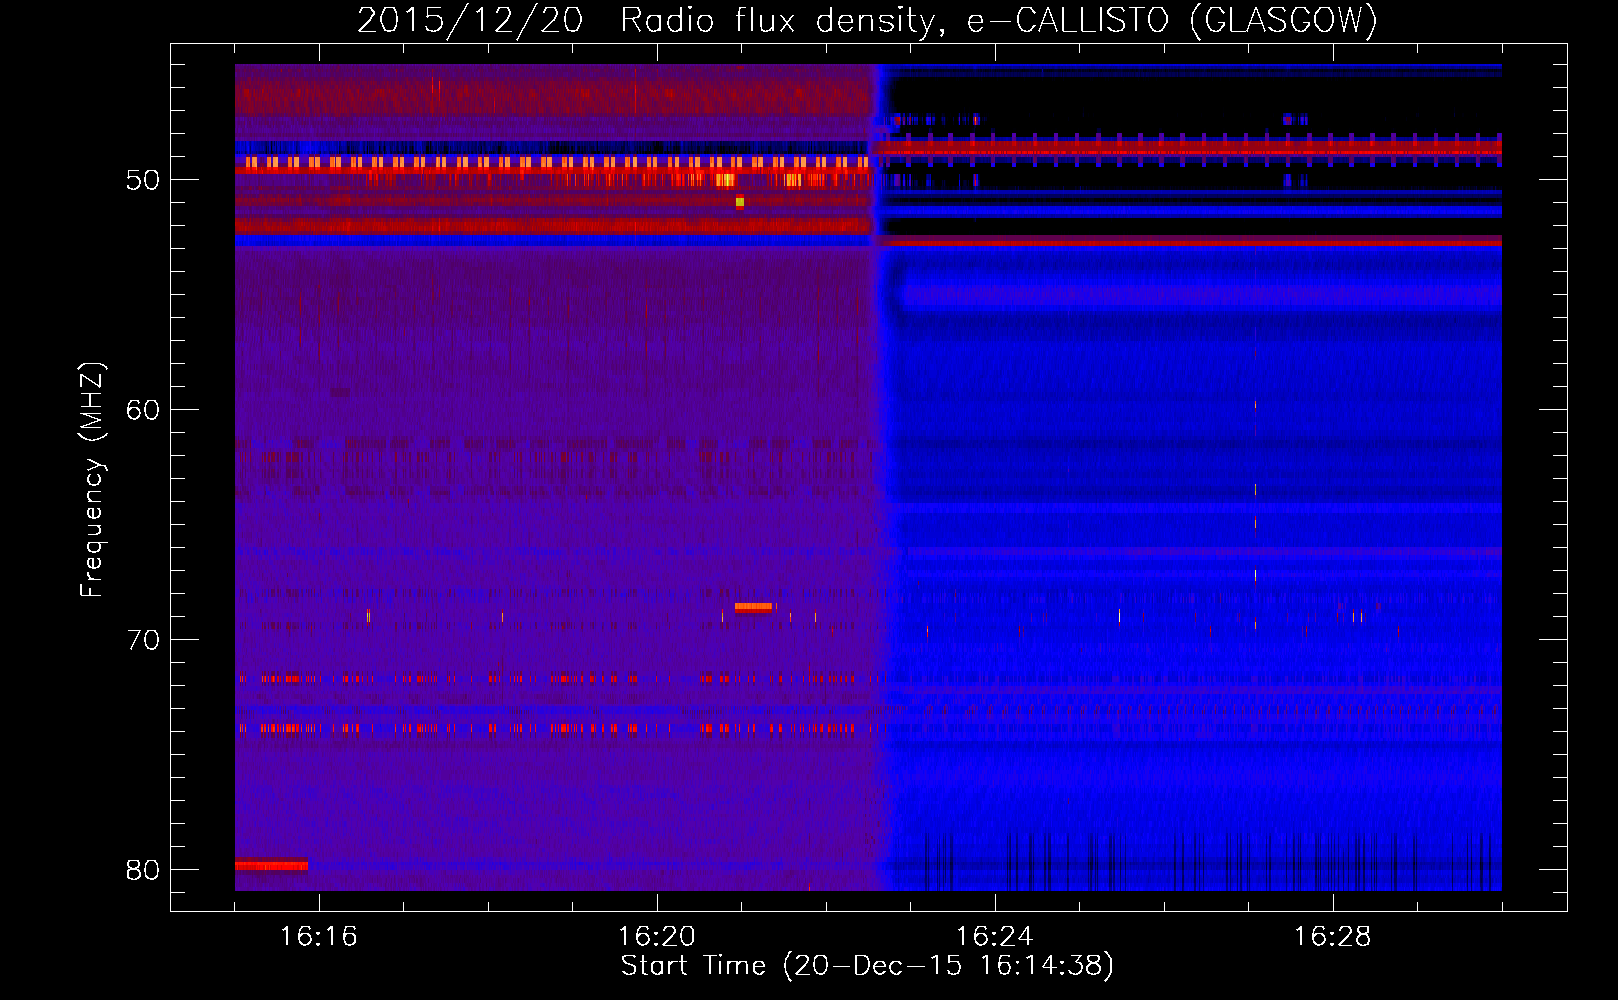
Task: Click the 16:16 time tick label
Action: (x=319, y=937)
